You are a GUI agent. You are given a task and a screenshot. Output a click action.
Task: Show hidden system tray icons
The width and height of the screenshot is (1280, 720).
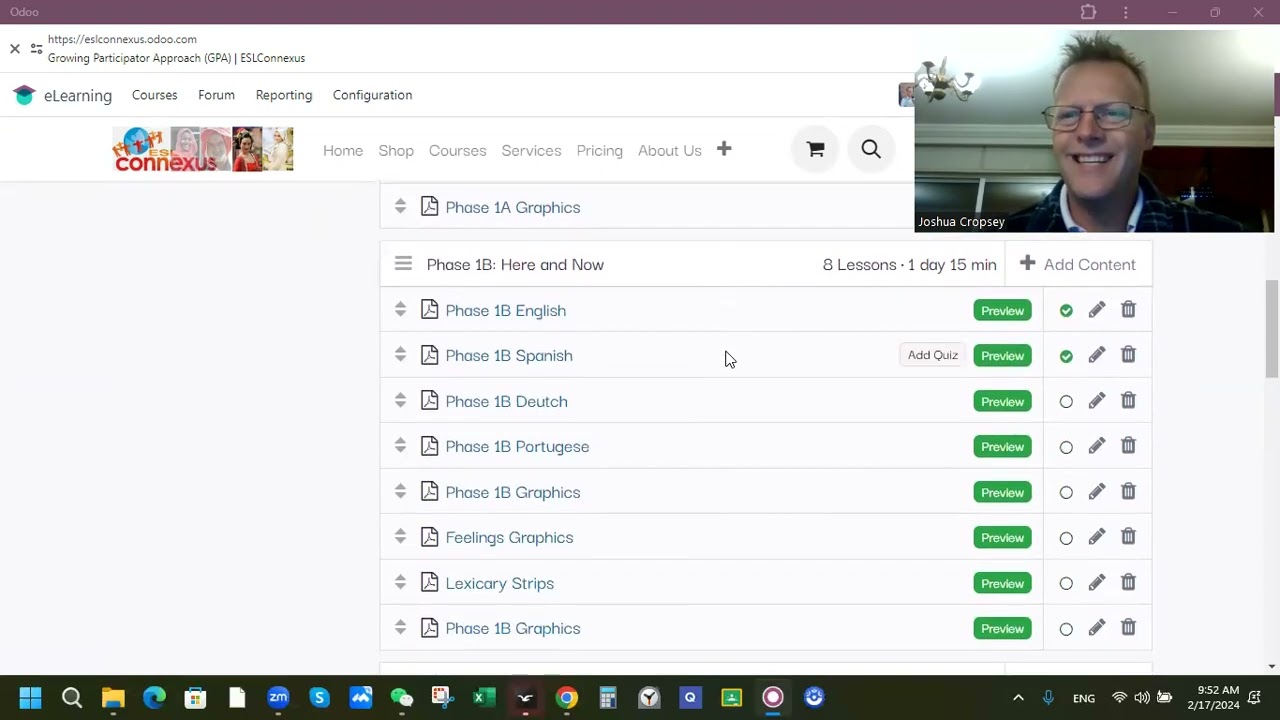pyautogui.click(x=1018, y=697)
